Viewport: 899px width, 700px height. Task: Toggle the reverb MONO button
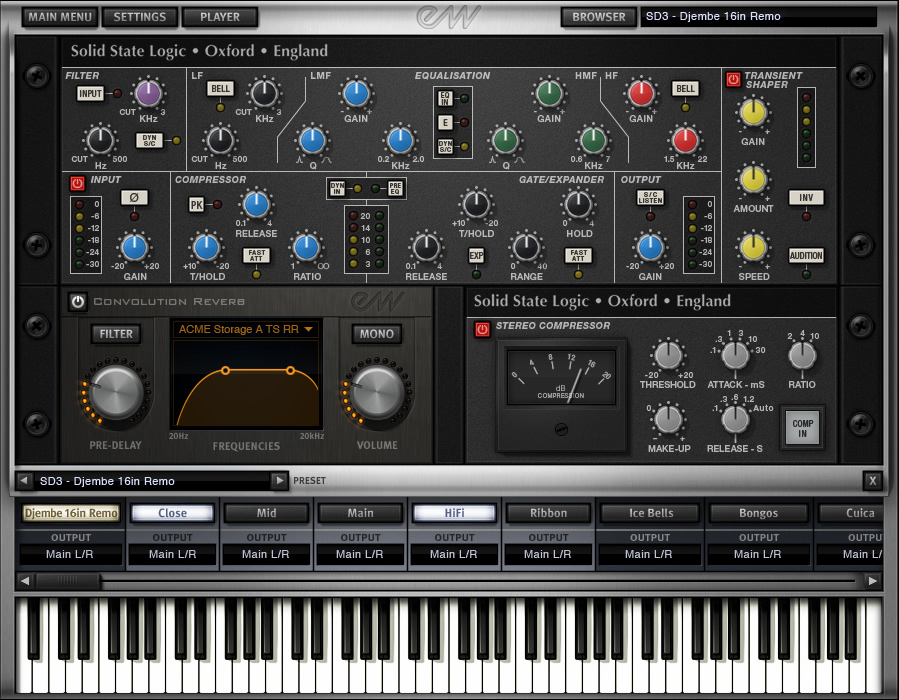coord(377,334)
